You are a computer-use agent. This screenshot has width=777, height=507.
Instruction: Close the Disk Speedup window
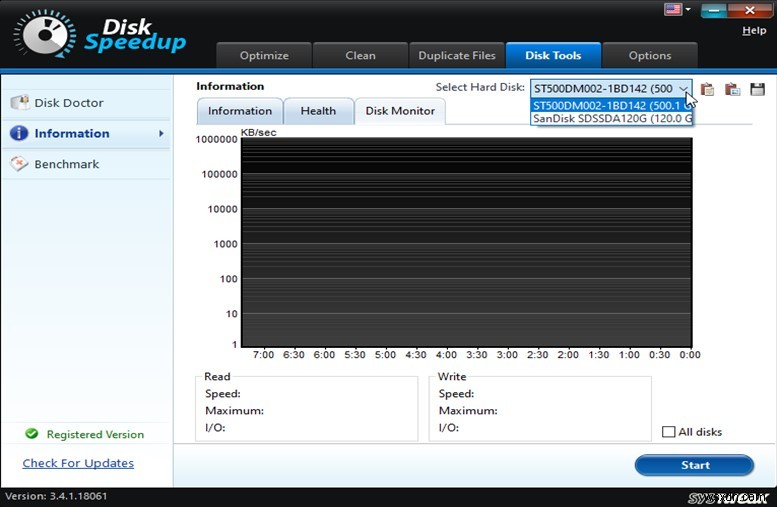750,10
